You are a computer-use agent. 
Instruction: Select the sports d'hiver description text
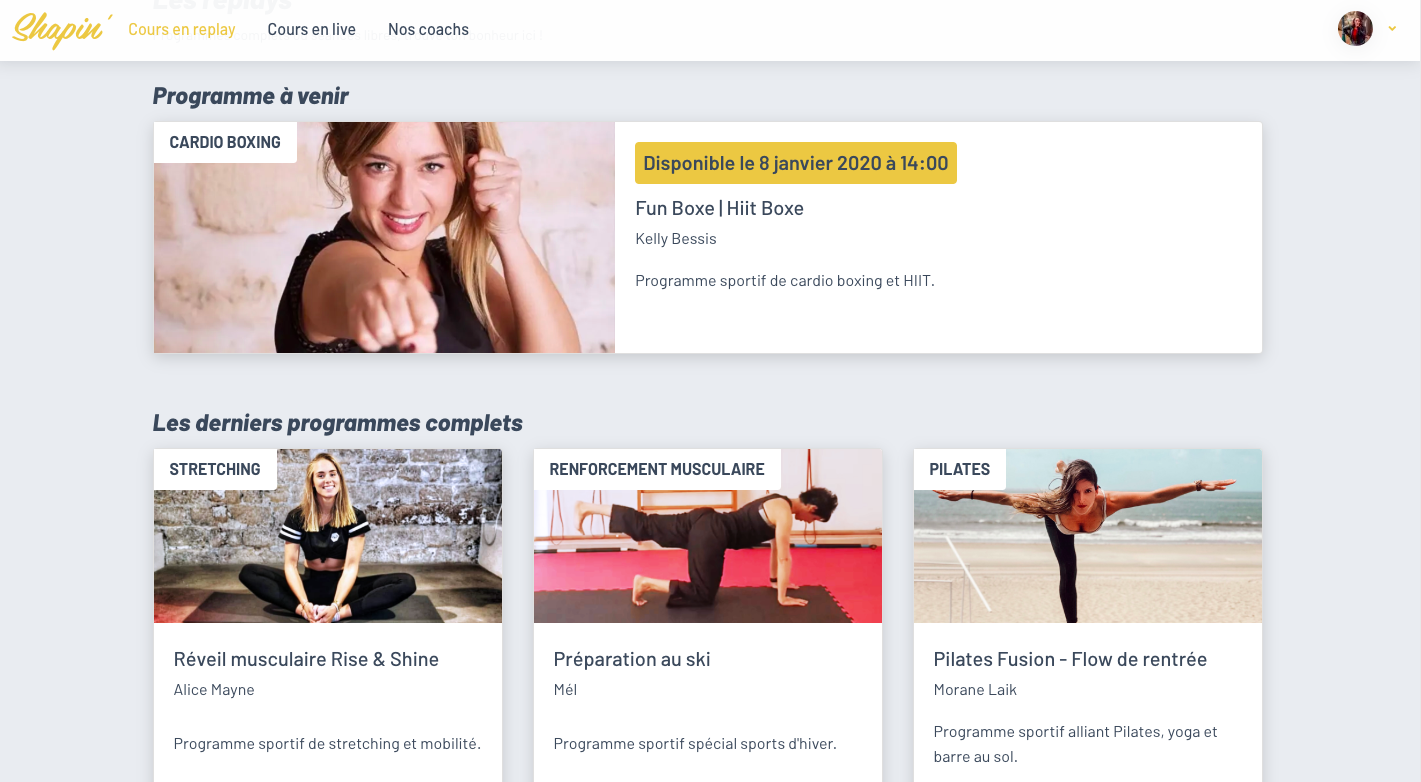click(695, 744)
